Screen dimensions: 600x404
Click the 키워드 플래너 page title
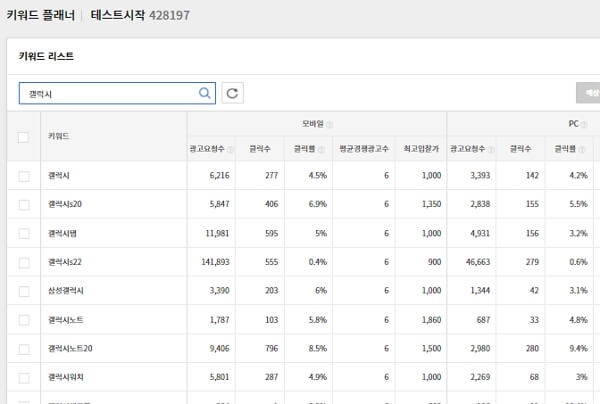pyautogui.click(x=41, y=15)
